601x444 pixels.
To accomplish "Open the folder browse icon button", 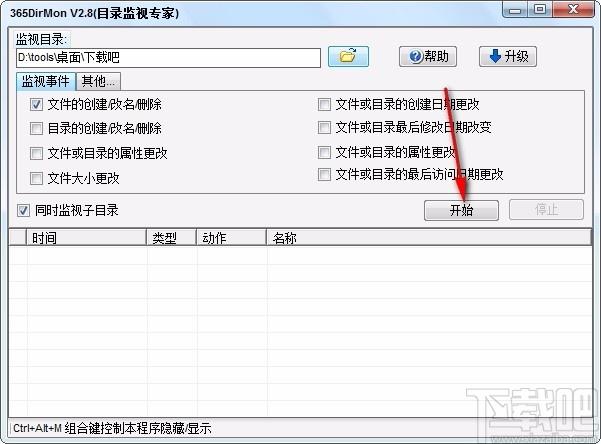I will pyautogui.click(x=348, y=57).
